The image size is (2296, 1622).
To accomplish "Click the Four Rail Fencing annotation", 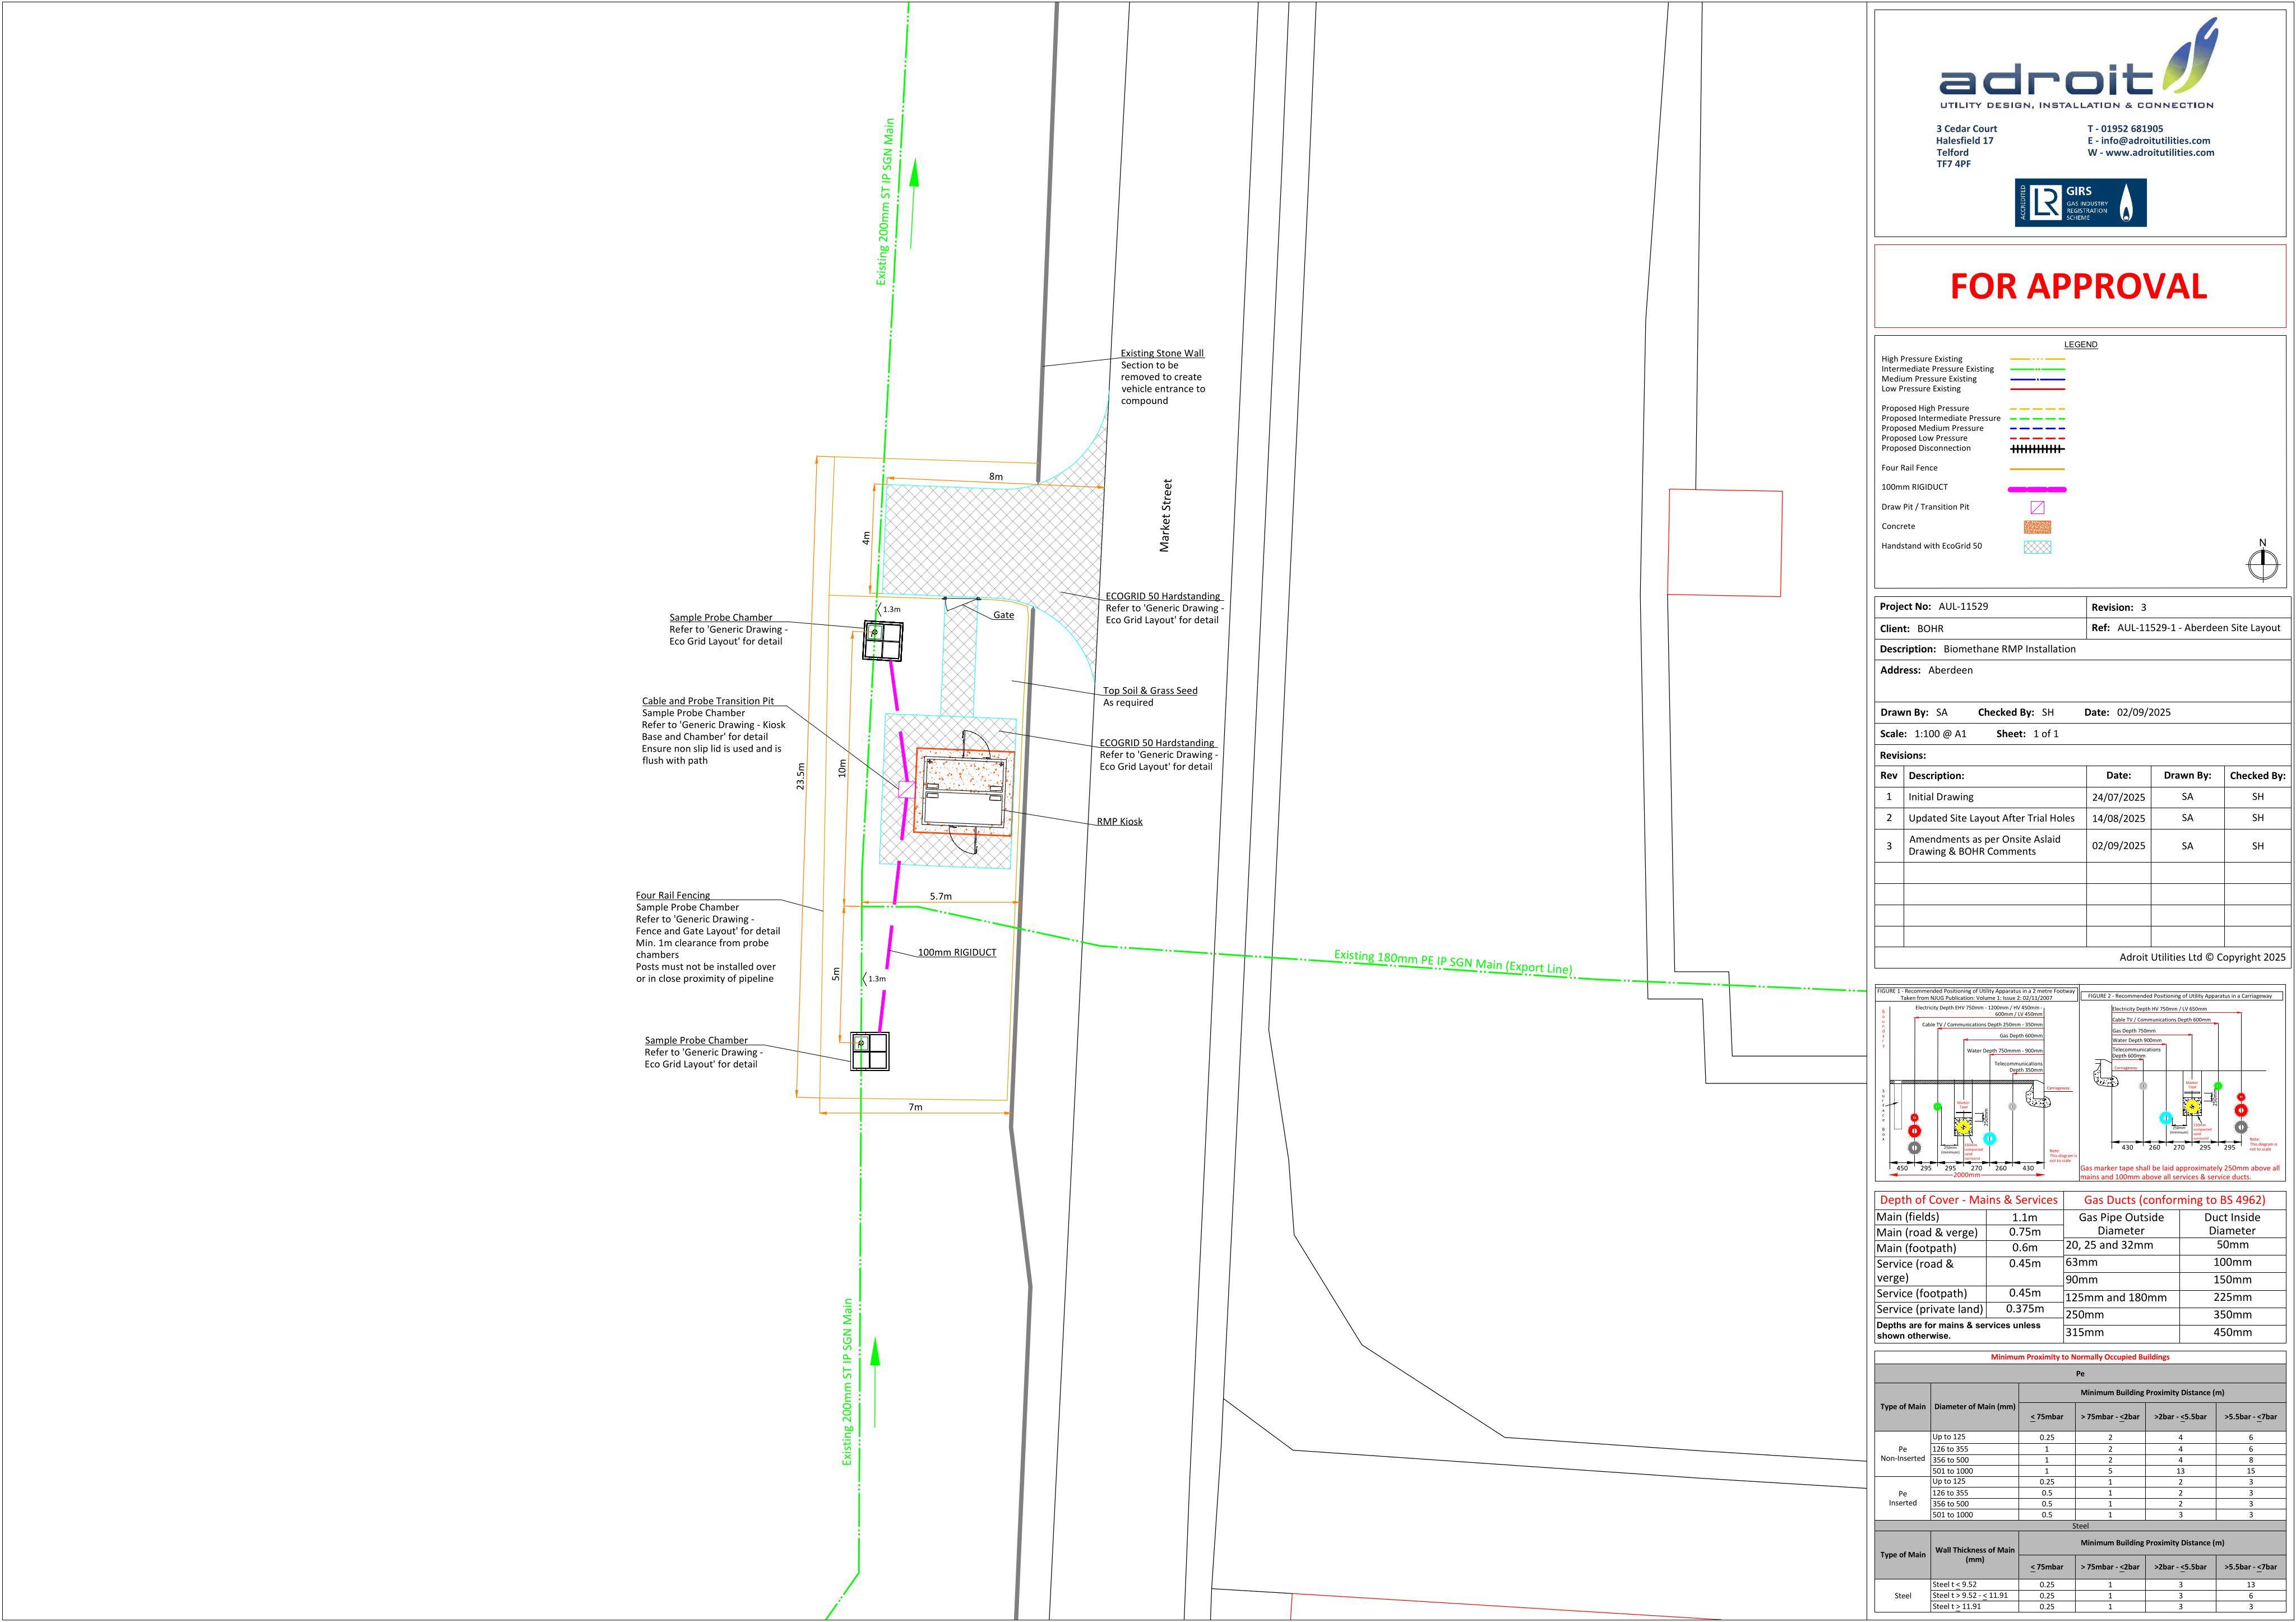I will pos(708,937).
